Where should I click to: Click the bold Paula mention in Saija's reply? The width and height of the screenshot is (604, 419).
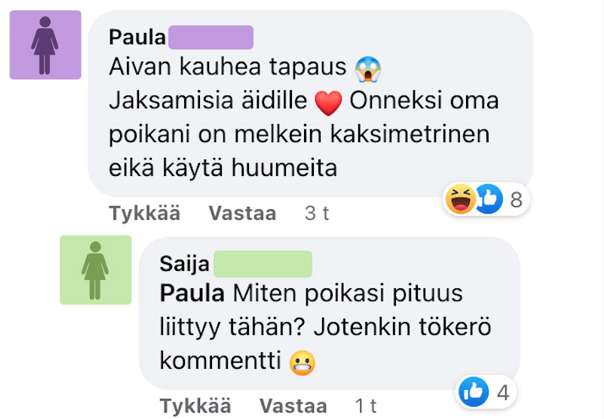pos(192,296)
